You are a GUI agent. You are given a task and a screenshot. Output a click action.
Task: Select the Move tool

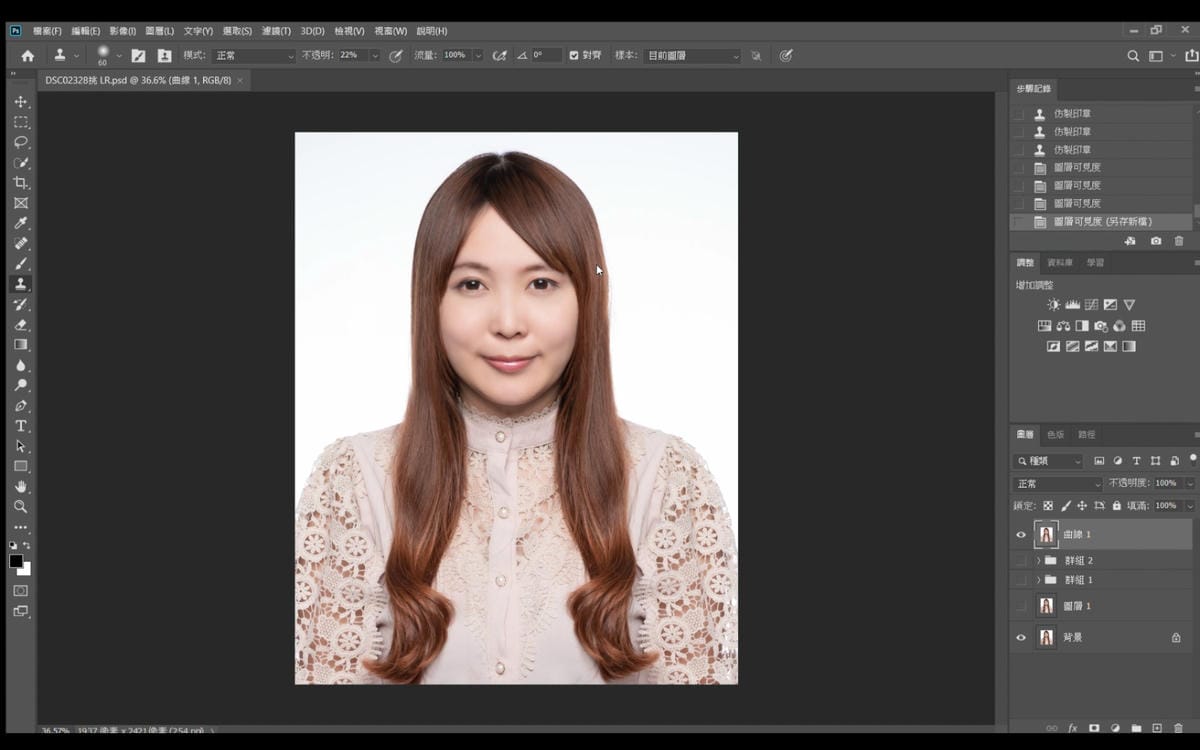point(20,102)
